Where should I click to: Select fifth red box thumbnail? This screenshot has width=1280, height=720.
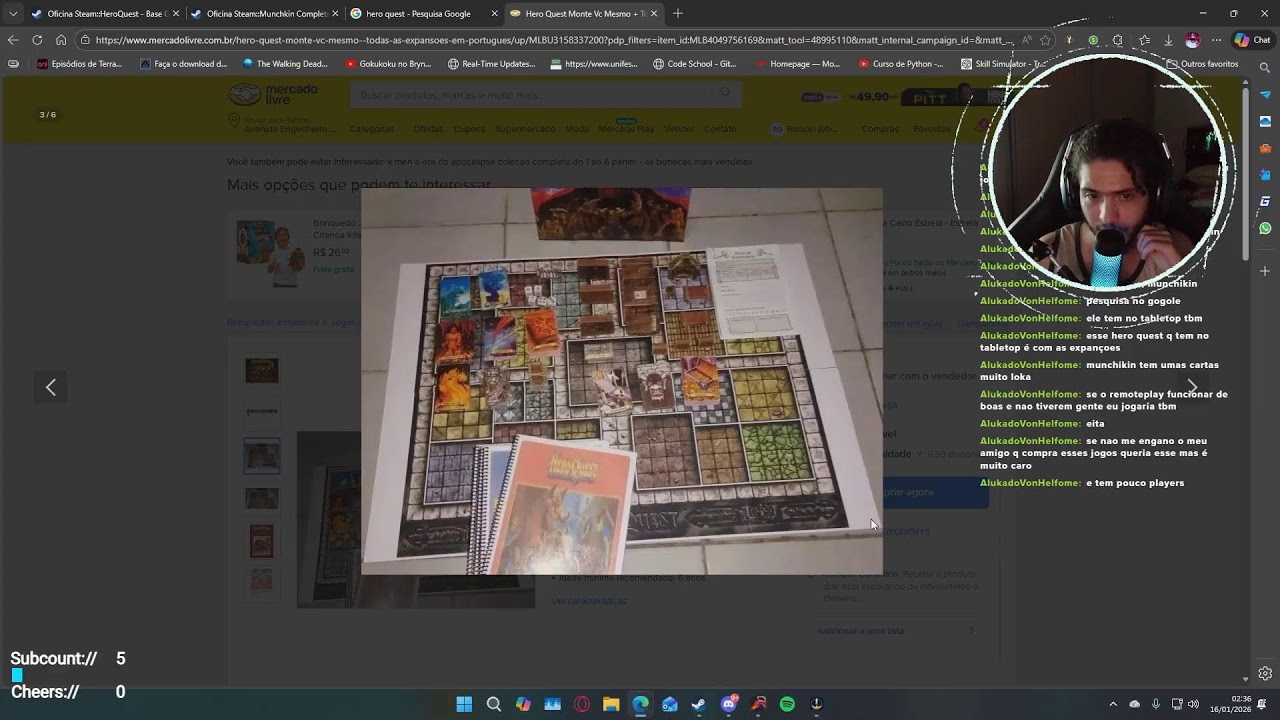coord(262,541)
